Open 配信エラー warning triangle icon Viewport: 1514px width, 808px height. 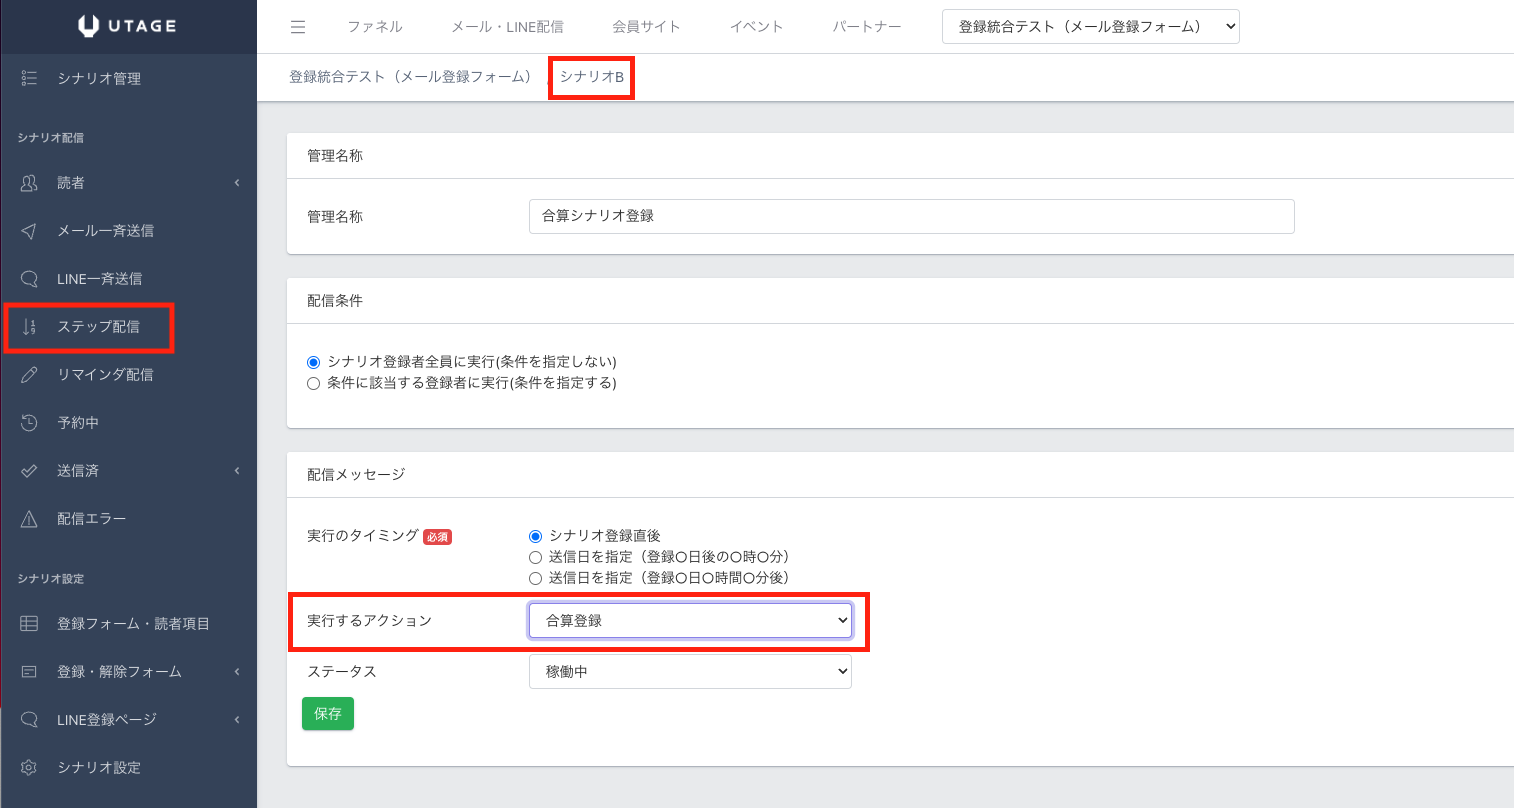(29, 519)
